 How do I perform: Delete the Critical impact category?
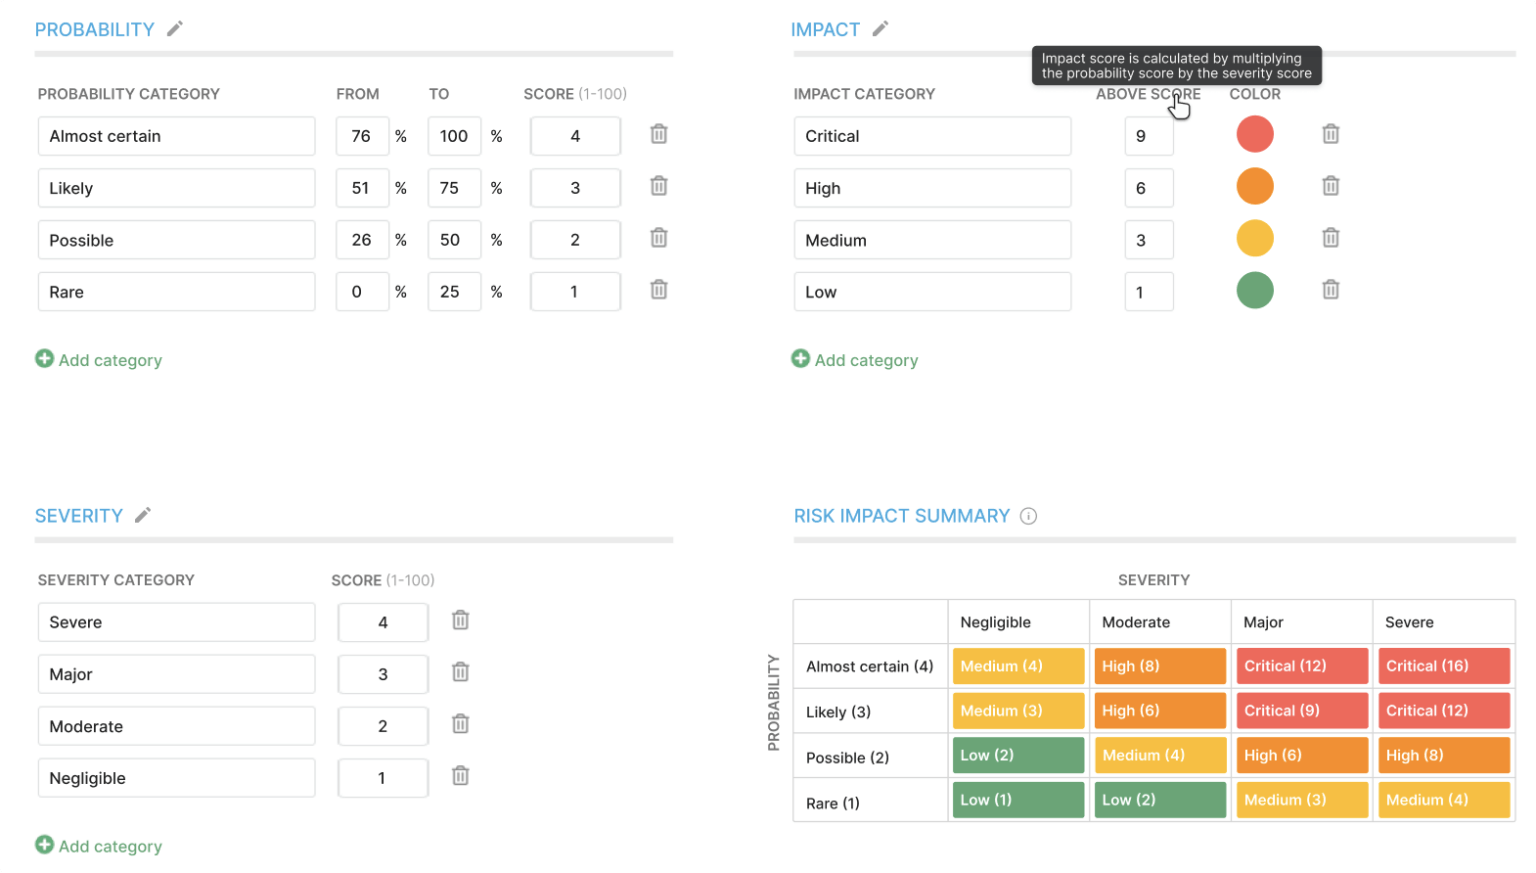click(x=1330, y=134)
